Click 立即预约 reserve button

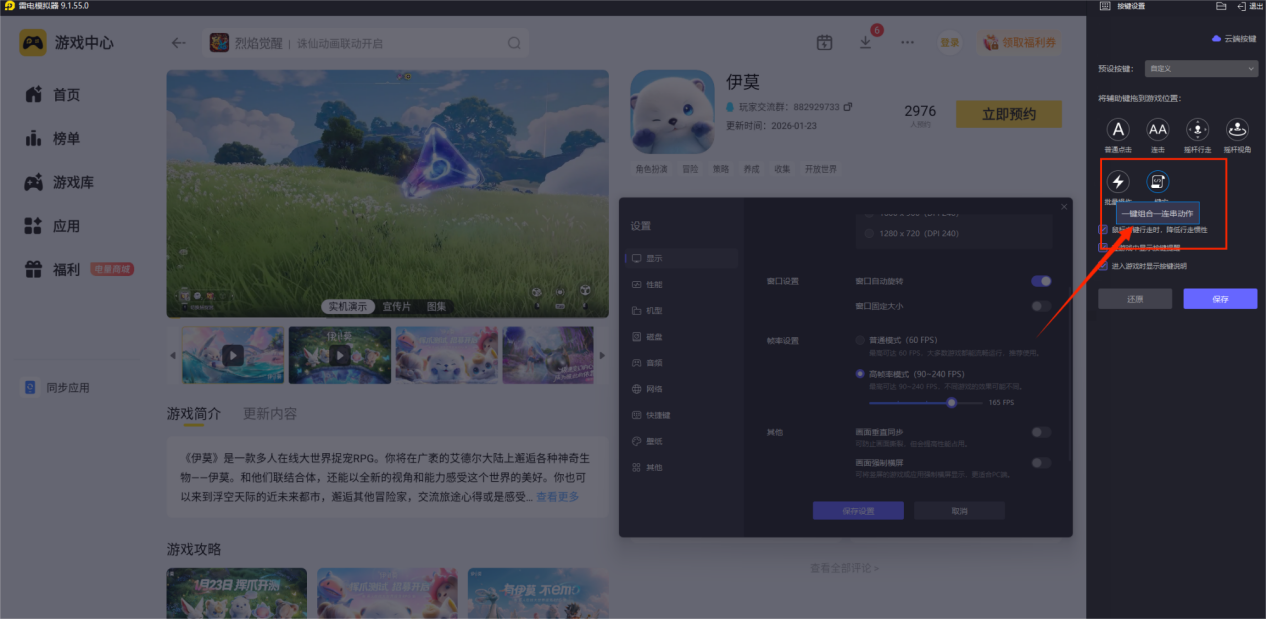click(1008, 114)
